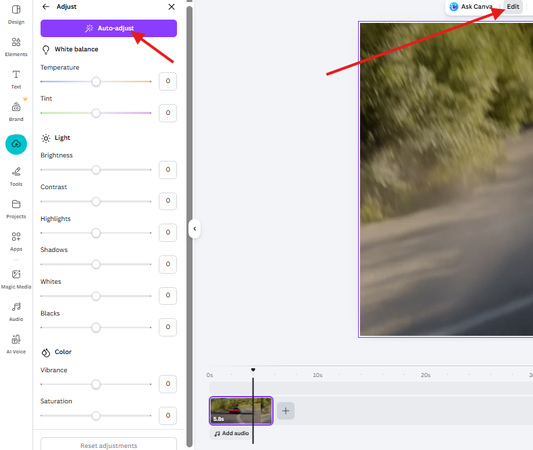Open the Brand sidebar panel

[16, 111]
